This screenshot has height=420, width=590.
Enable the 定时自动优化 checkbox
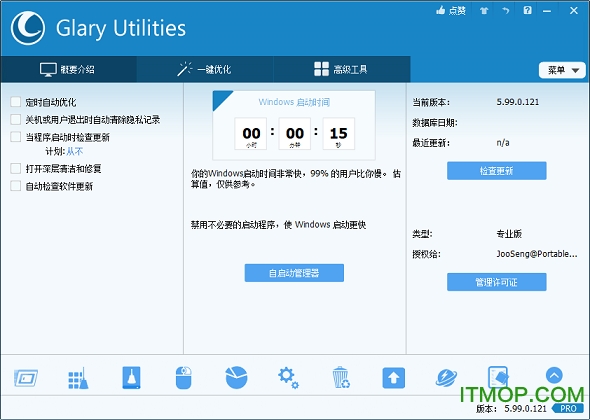pyautogui.click(x=16, y=102)
